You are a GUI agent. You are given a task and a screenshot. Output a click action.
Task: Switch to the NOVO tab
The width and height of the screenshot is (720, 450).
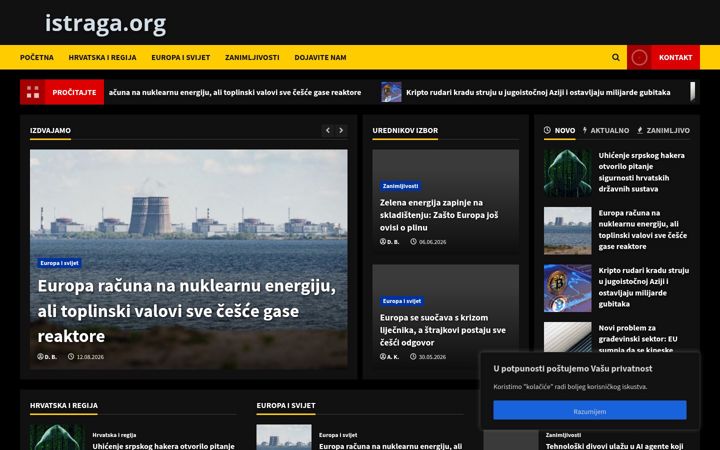[x=559, y=130]
